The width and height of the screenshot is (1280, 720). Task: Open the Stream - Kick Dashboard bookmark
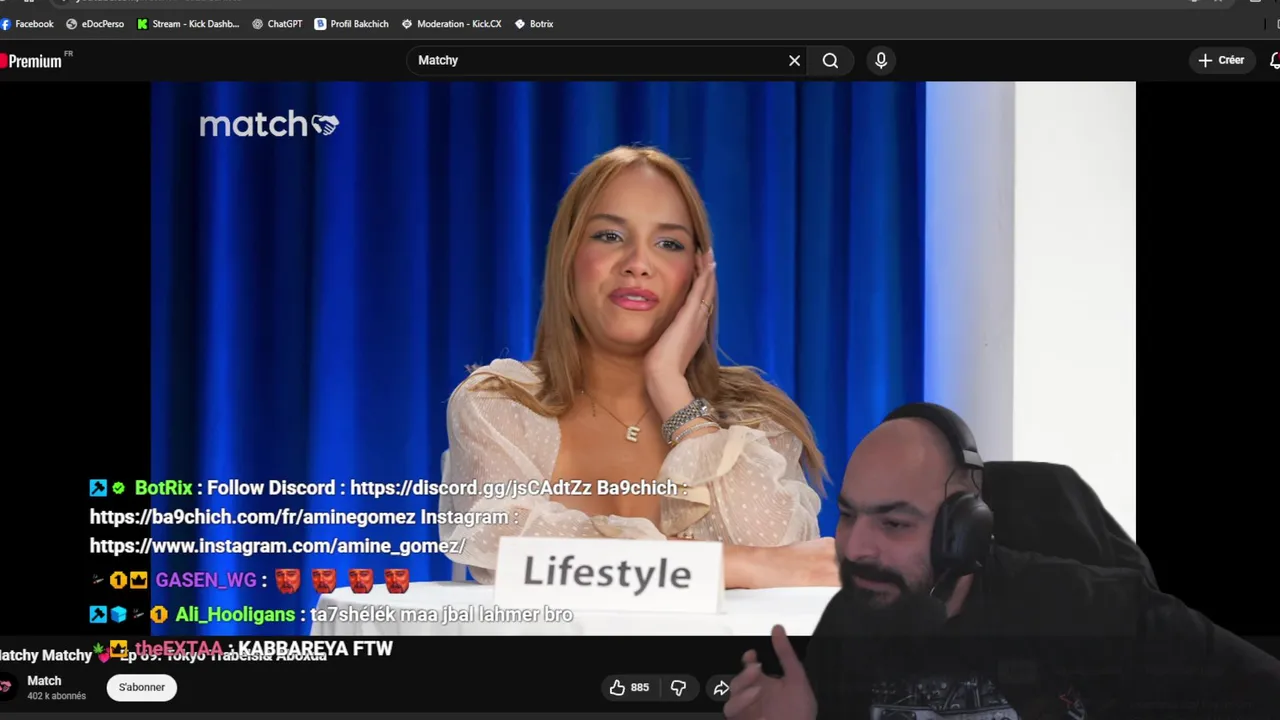coord(188,24)
